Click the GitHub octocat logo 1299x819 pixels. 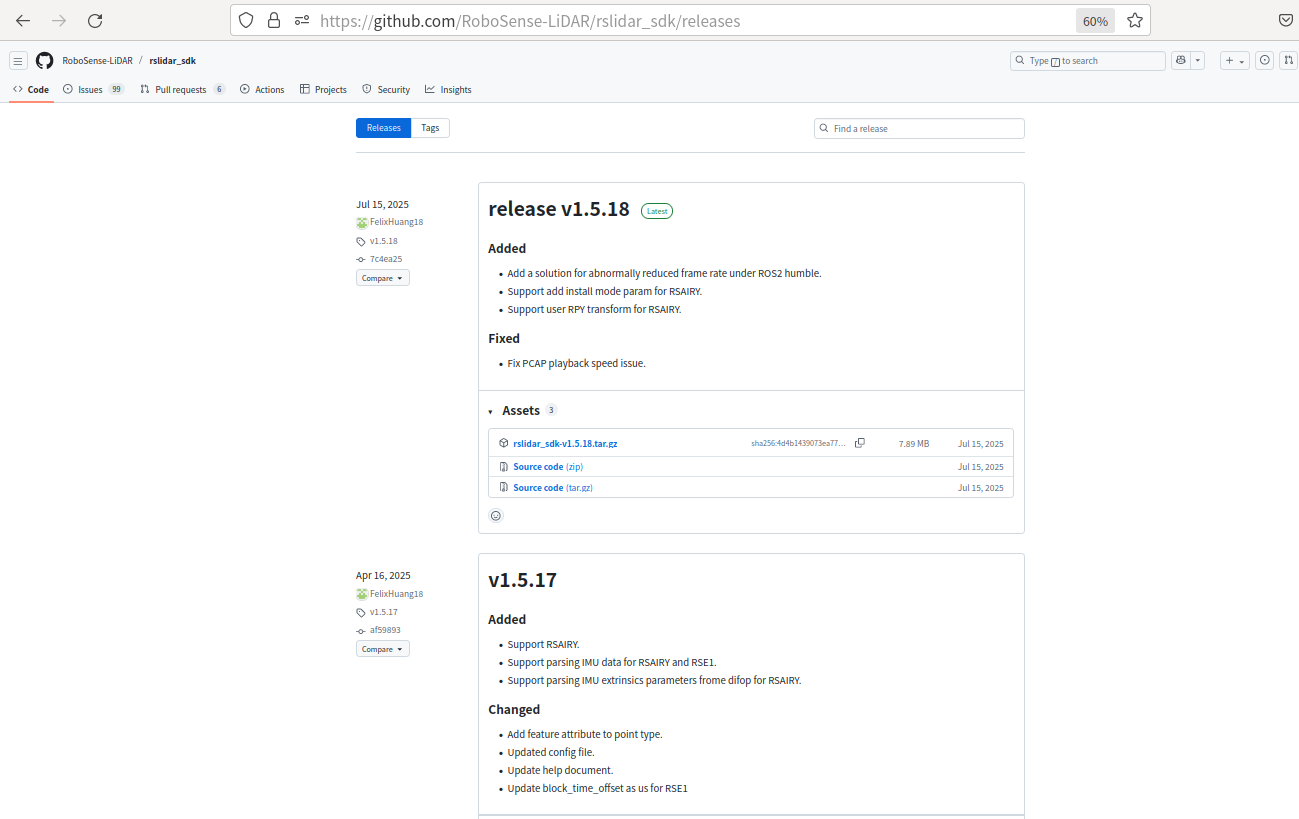(x=44, y=61)
